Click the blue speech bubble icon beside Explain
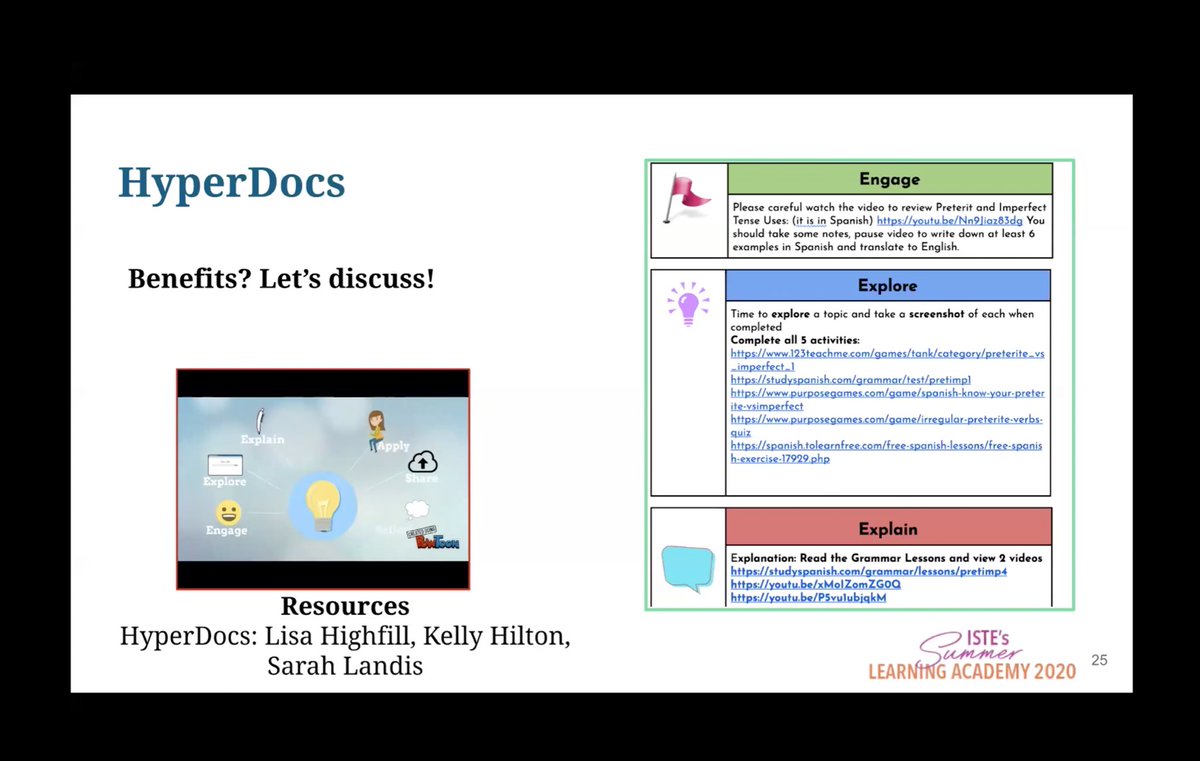The height and width of the screenshot is (761, 1200). (x=688, y=568)
